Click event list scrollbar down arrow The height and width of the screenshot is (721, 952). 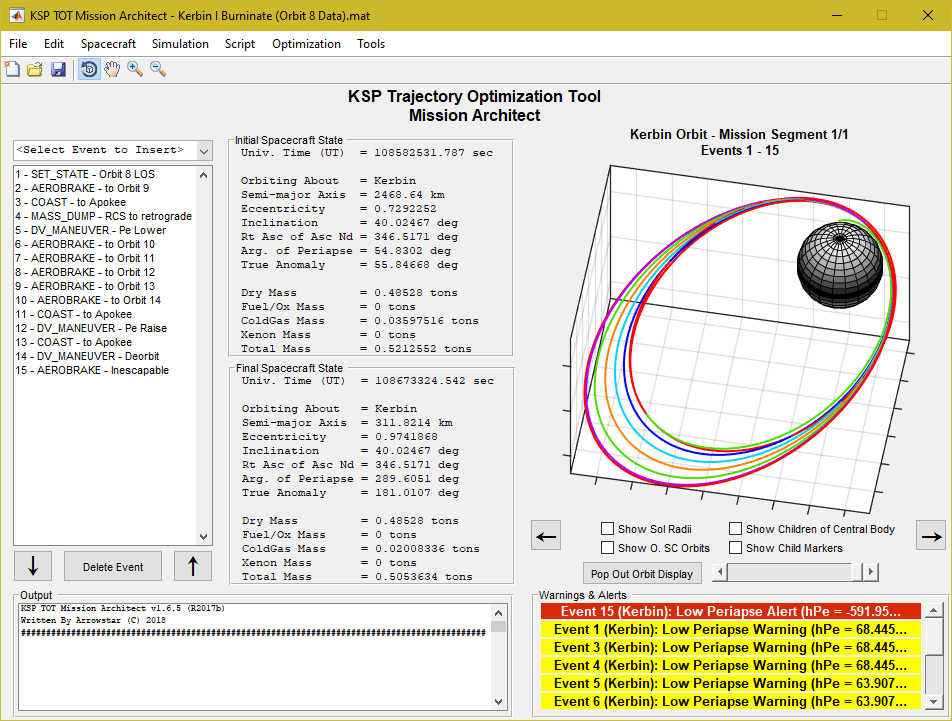pos(203,537)
